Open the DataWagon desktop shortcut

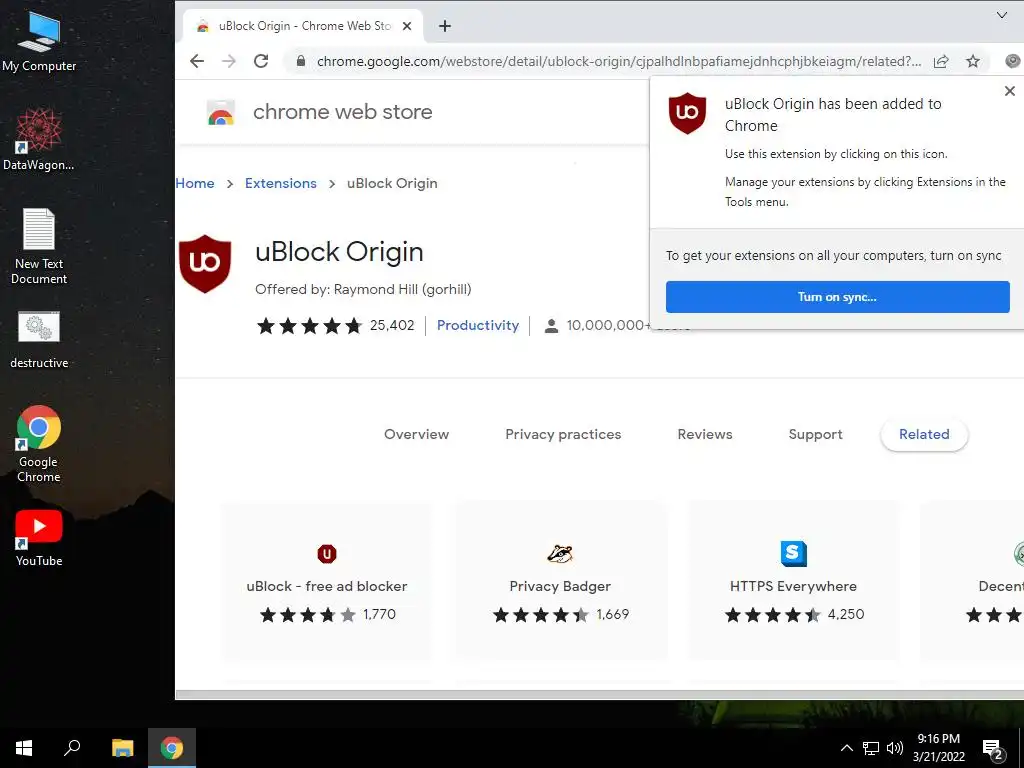pyautogui.click(x=39, y=140)
